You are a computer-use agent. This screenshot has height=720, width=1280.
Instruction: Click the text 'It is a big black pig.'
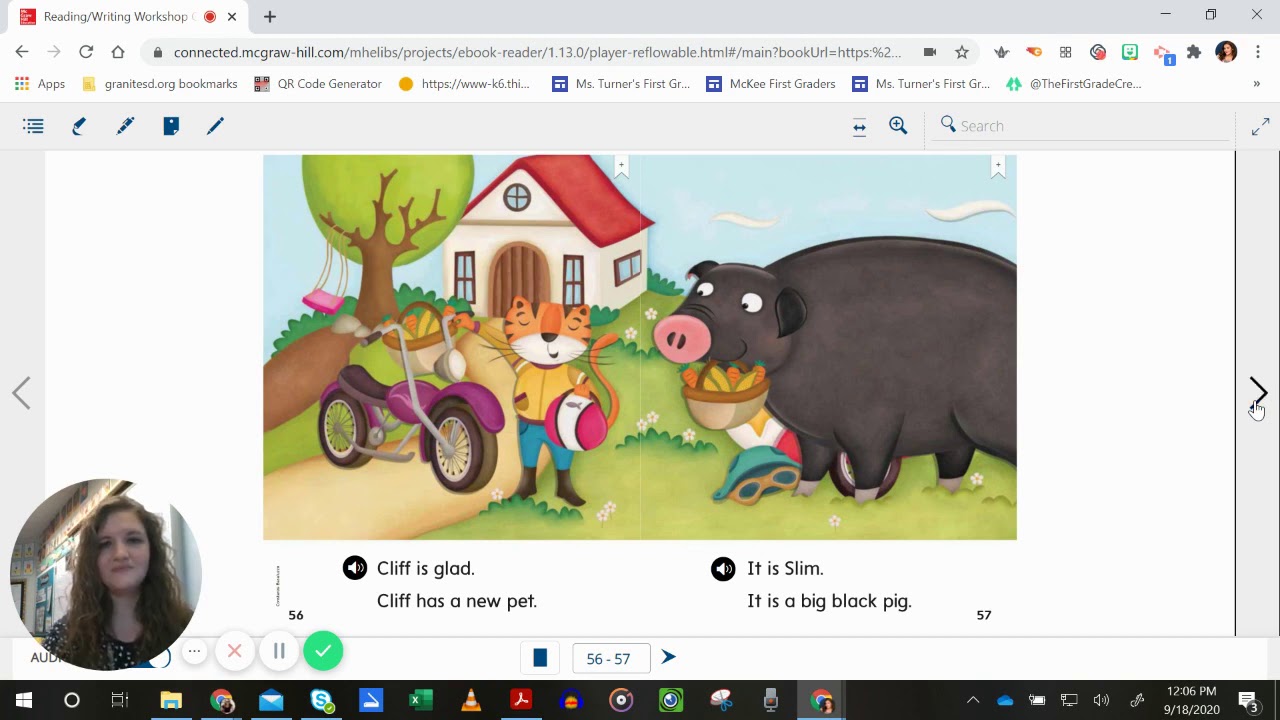(x=829, y=601)
